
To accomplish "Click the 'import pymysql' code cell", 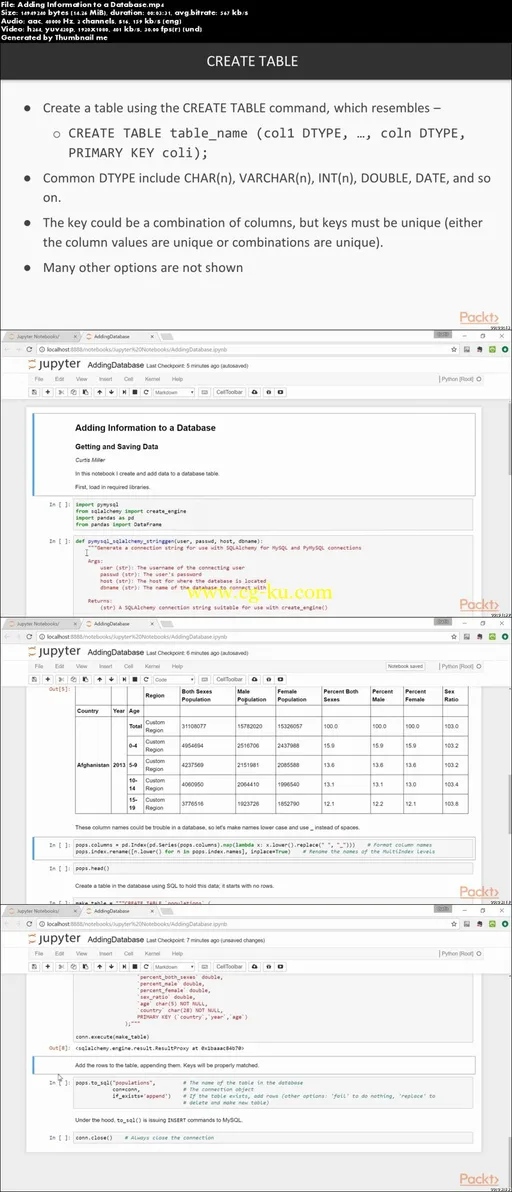I will tap(272, 513).
